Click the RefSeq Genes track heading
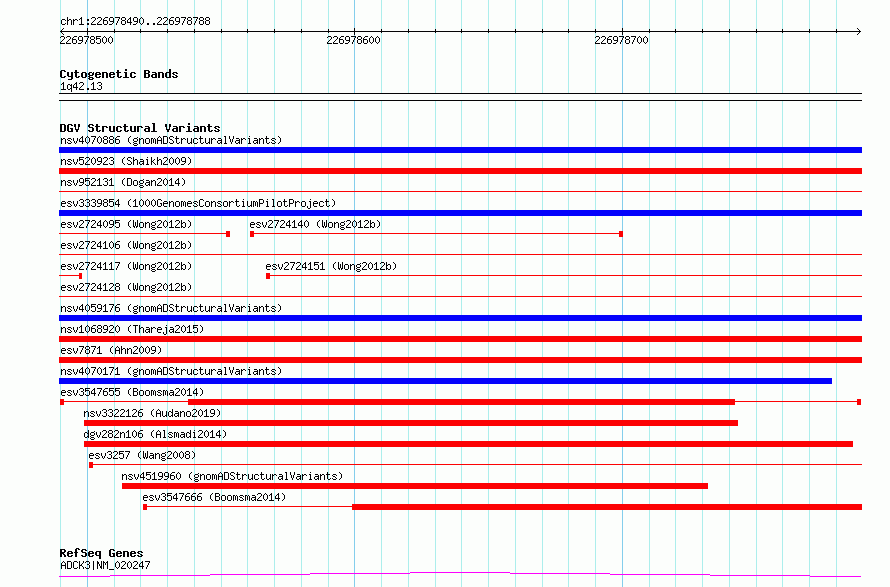 click(101, 553)
